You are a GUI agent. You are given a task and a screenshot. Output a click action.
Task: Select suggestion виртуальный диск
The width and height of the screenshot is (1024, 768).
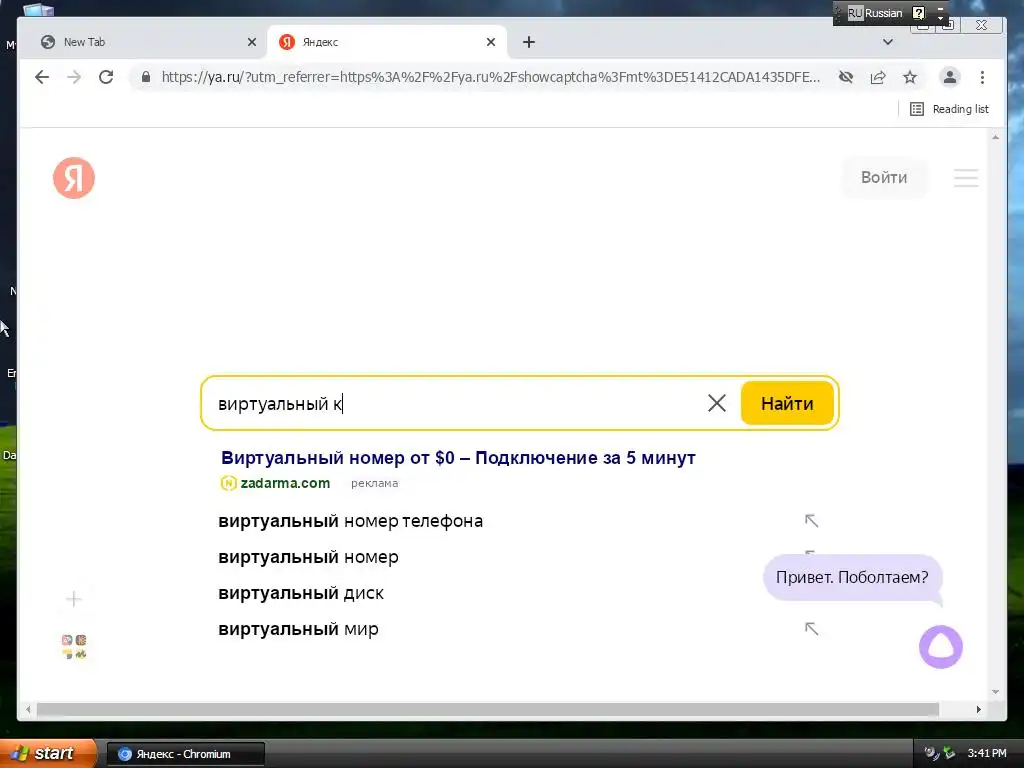[300, 593]
